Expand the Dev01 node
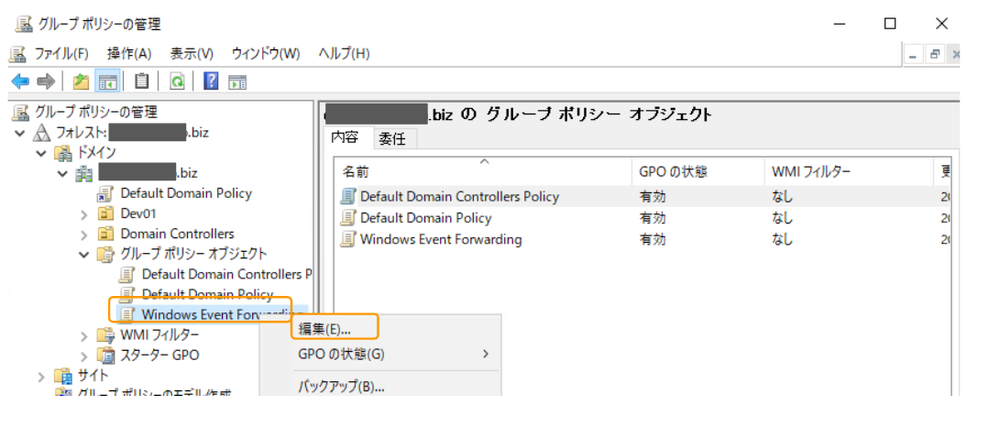The height and width of the screenshot is (426, 999). [x=84, y=215]
